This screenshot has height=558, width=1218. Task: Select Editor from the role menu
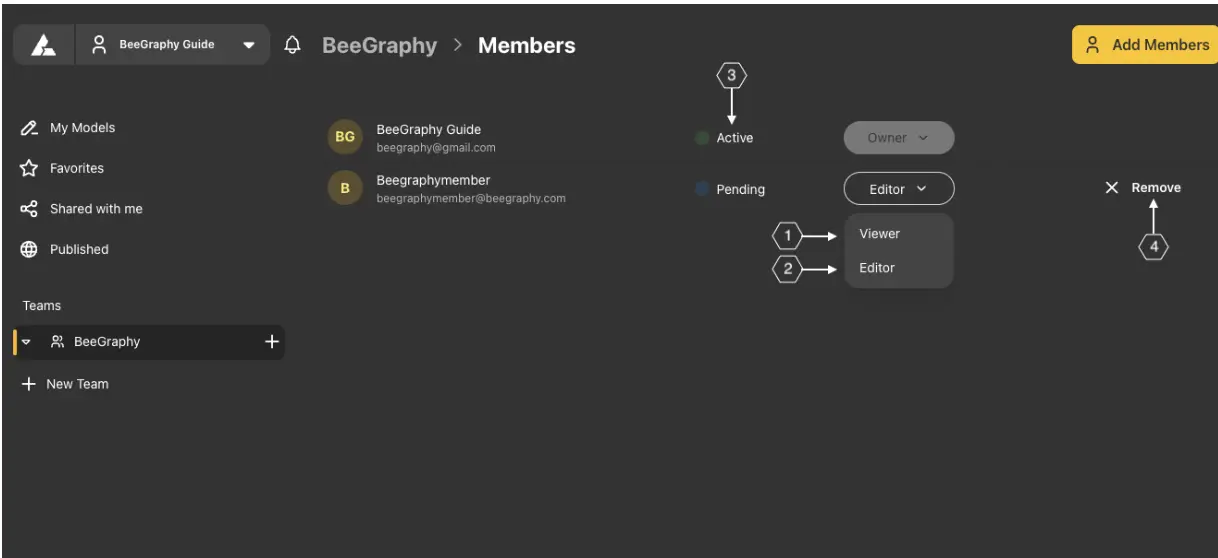[x=877, y=268]
